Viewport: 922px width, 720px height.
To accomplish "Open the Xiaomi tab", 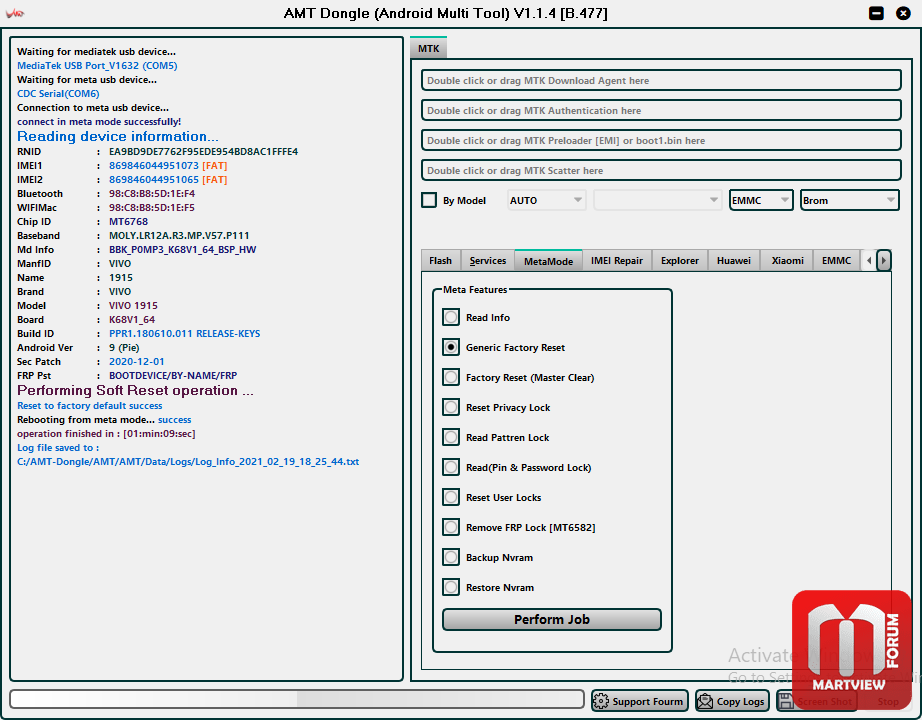I will coord(787,261).
